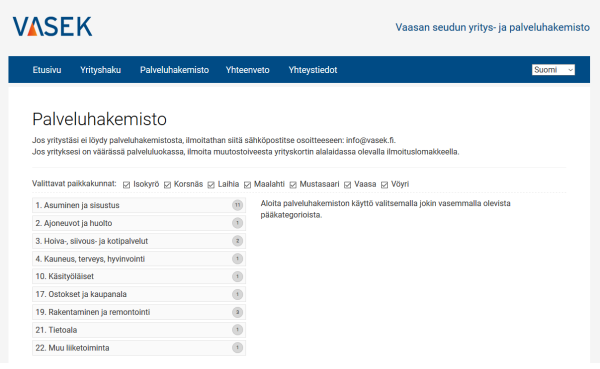
Task: Click the count badge on Hoiva-, siivous- ja kotipalvelut
Action: [238, 241]
